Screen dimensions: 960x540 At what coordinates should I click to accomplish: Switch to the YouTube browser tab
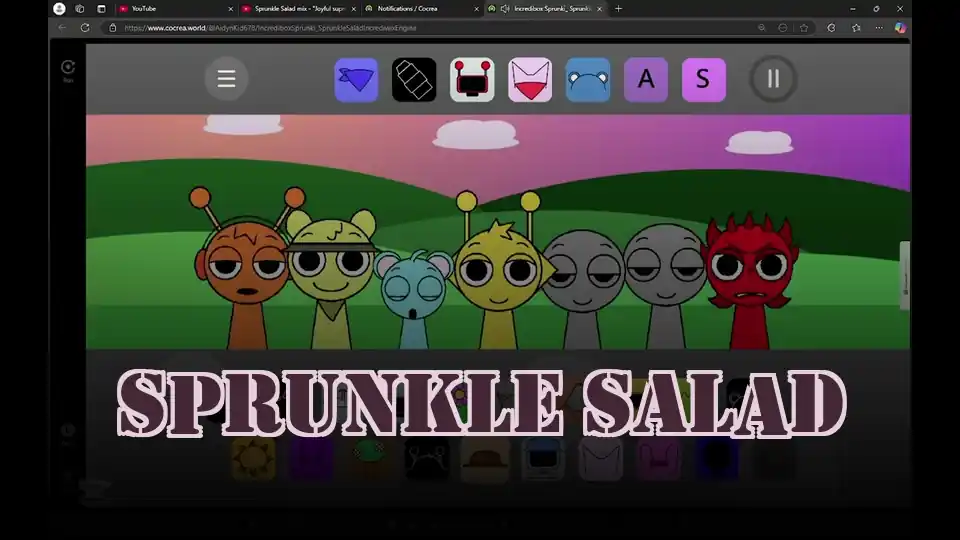pyautogui.click(x=176, y=9)
